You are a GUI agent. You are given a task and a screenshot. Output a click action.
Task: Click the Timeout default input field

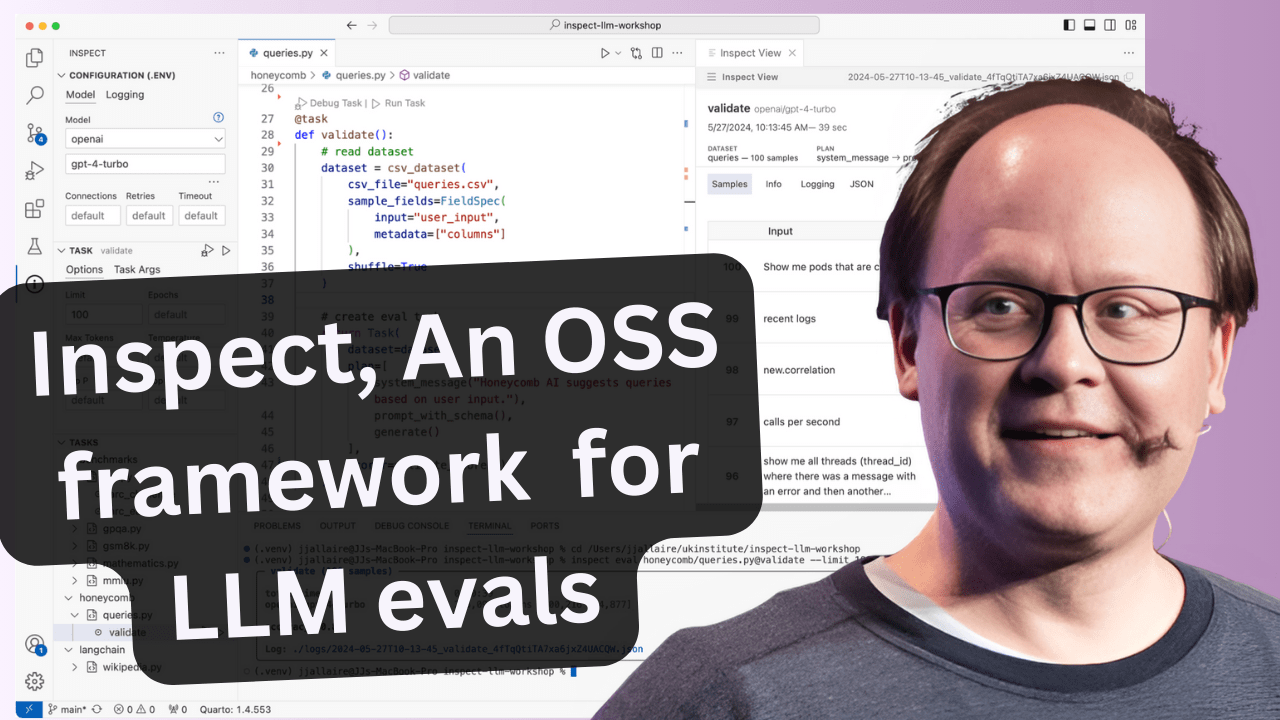[200, 215]
